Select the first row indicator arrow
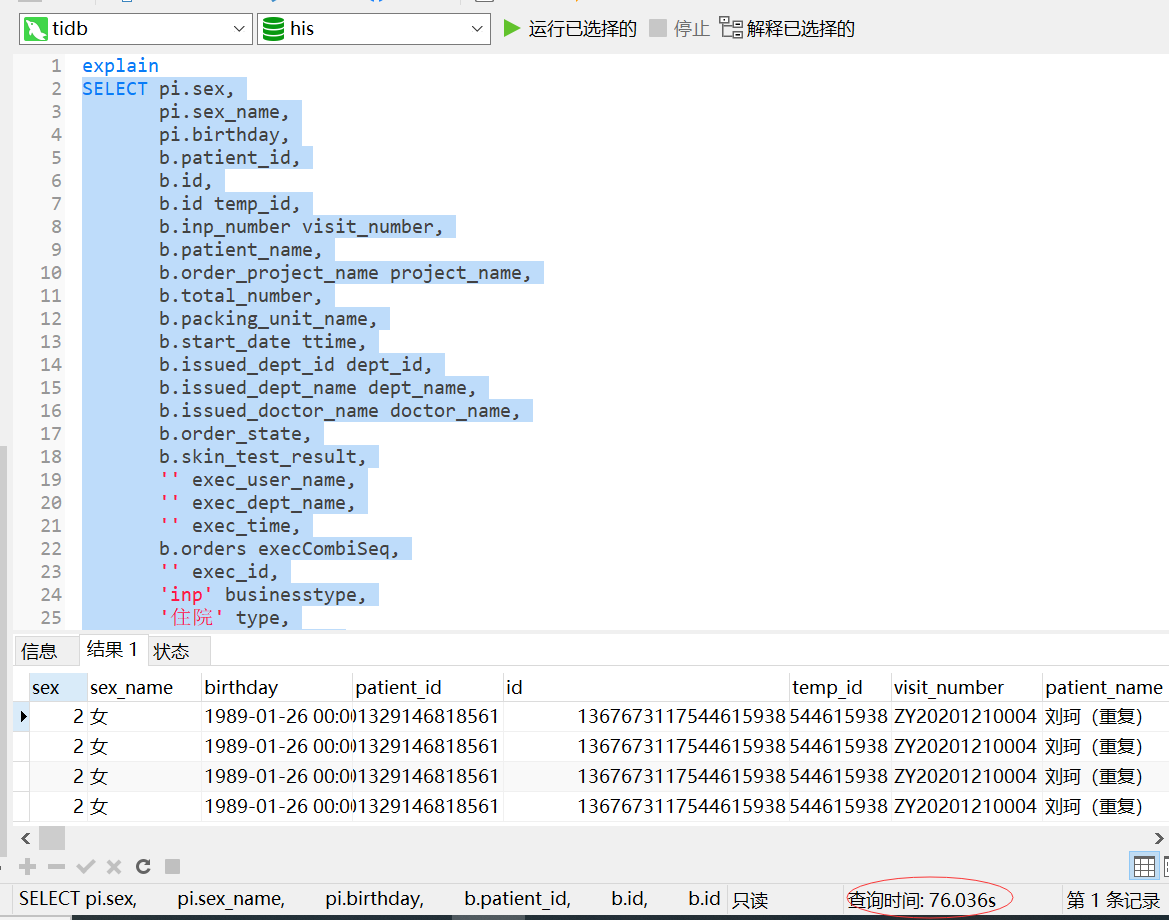The image size is (1169, 920). (x=23, y=716)
